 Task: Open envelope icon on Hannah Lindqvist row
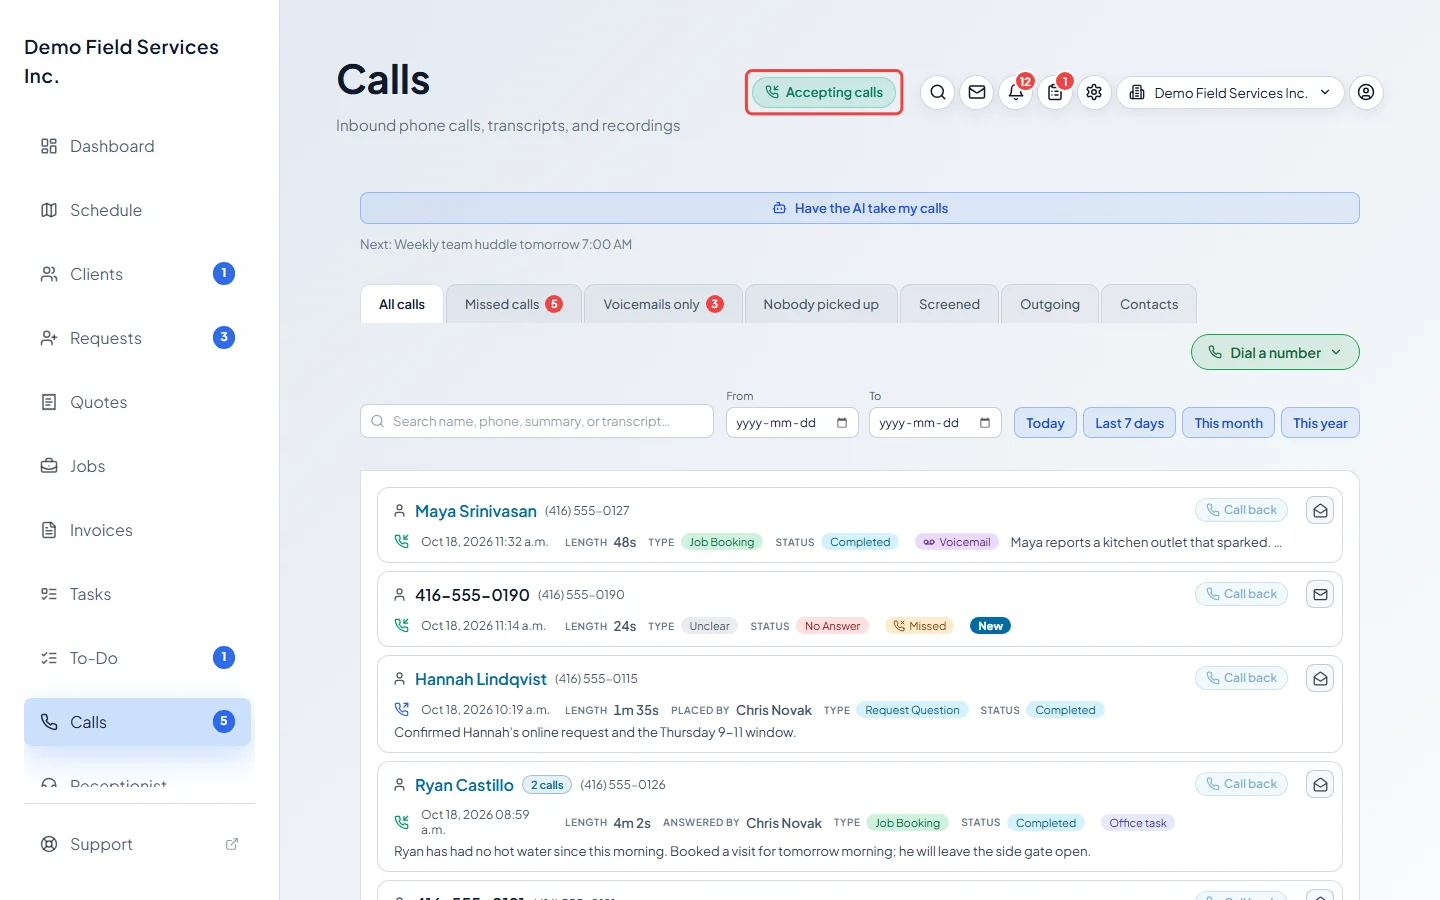tap(1320, 679)
